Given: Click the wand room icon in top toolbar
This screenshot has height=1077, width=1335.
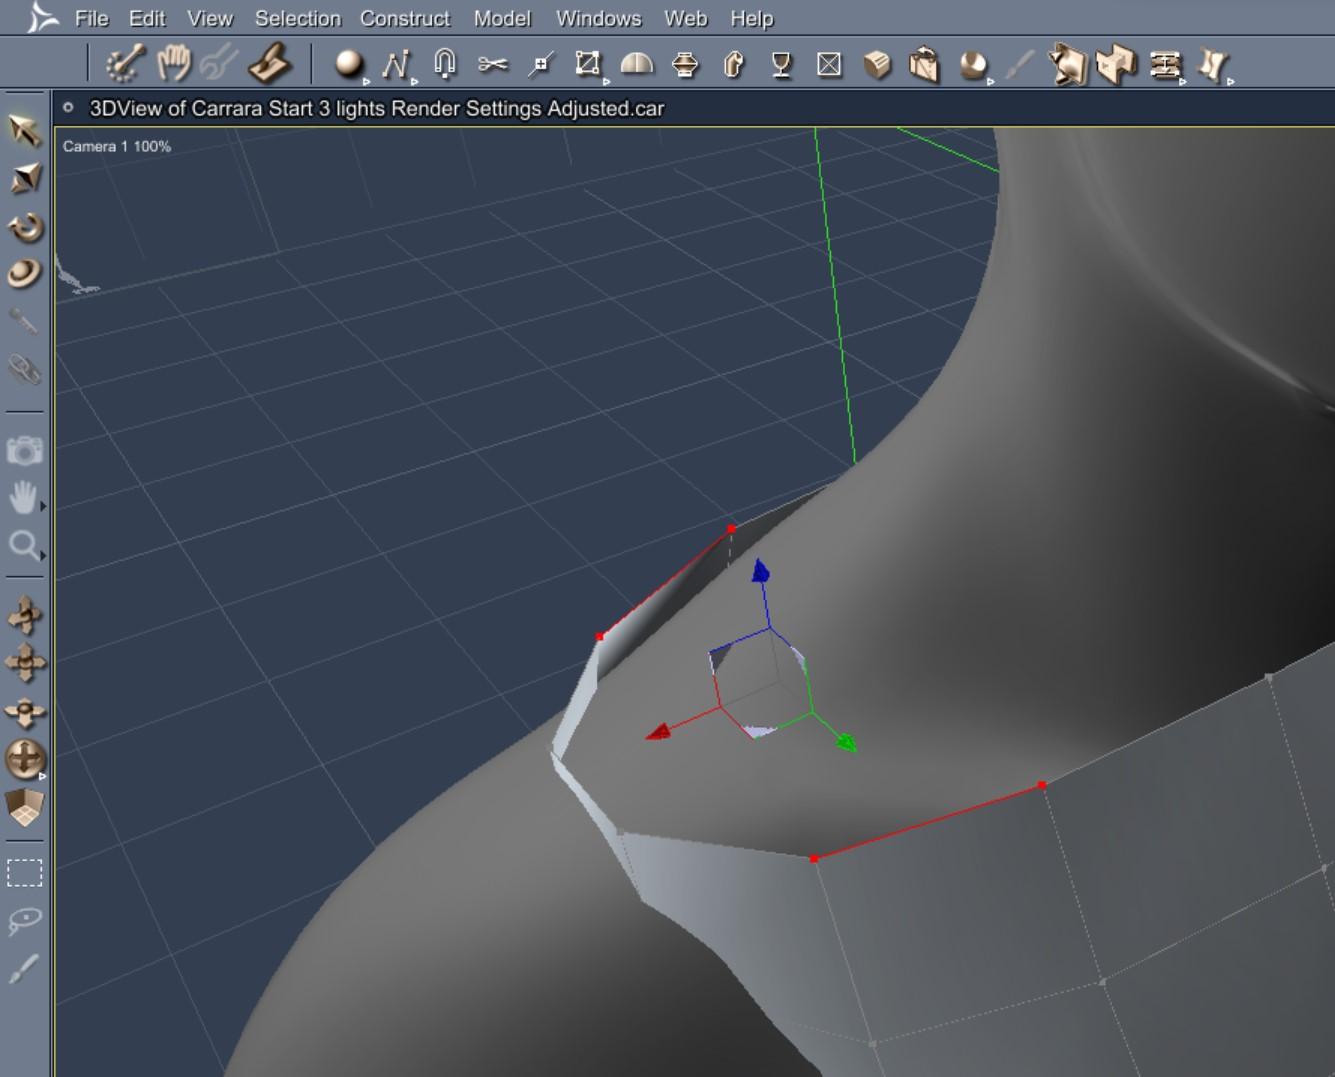Looking at the screenshot, I should click(125, 64).
